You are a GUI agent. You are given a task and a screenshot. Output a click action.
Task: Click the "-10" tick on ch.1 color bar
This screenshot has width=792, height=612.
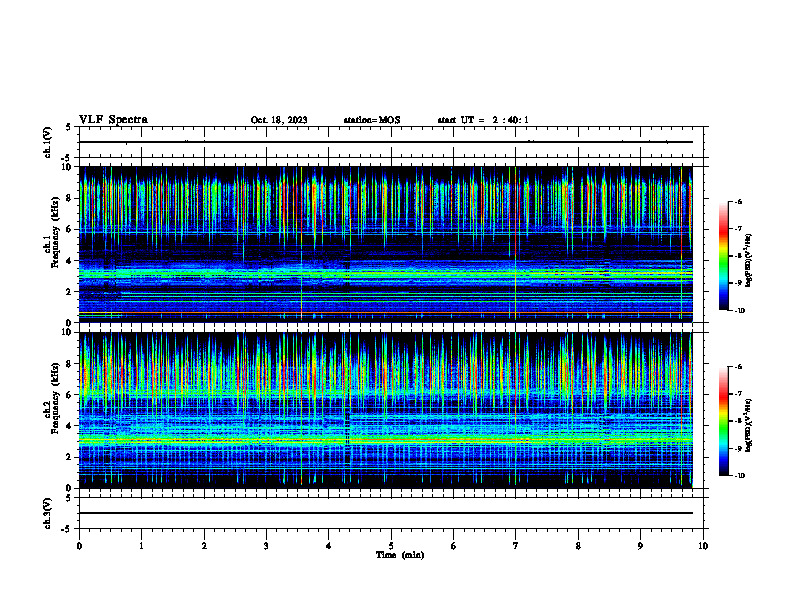(x=740, y=311)
